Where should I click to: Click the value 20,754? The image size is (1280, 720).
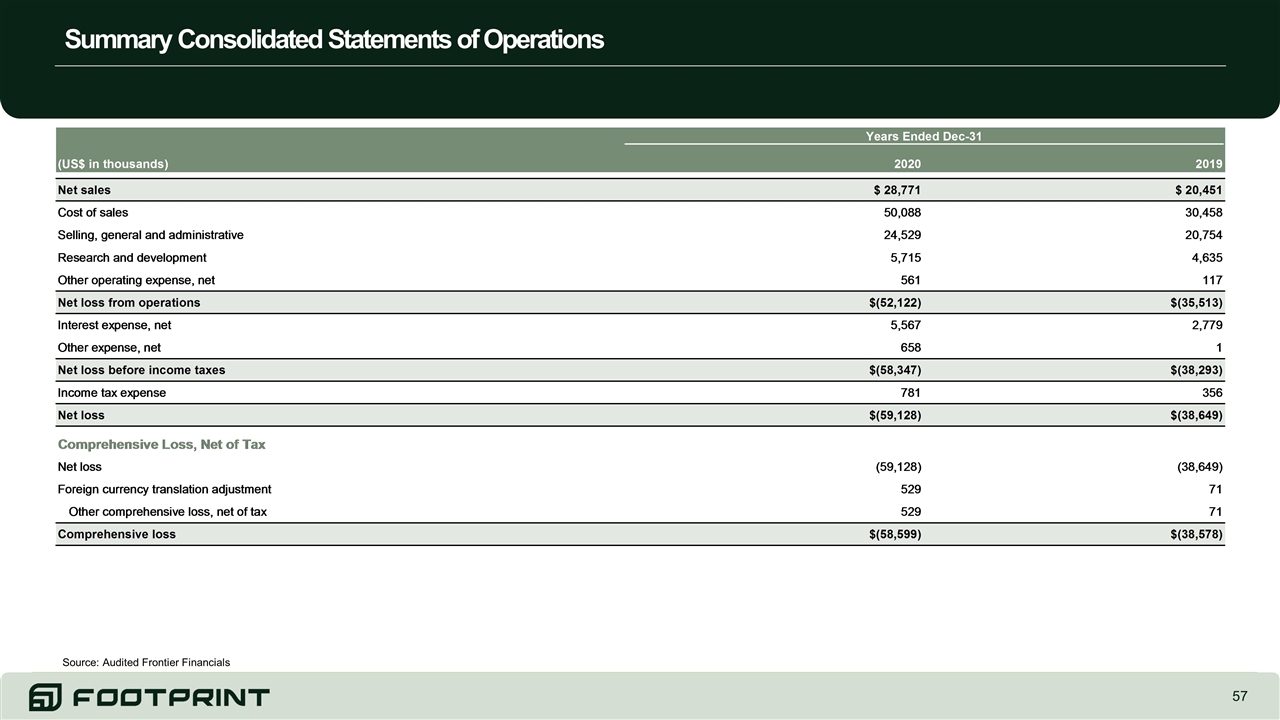(x=1203, y=235)
